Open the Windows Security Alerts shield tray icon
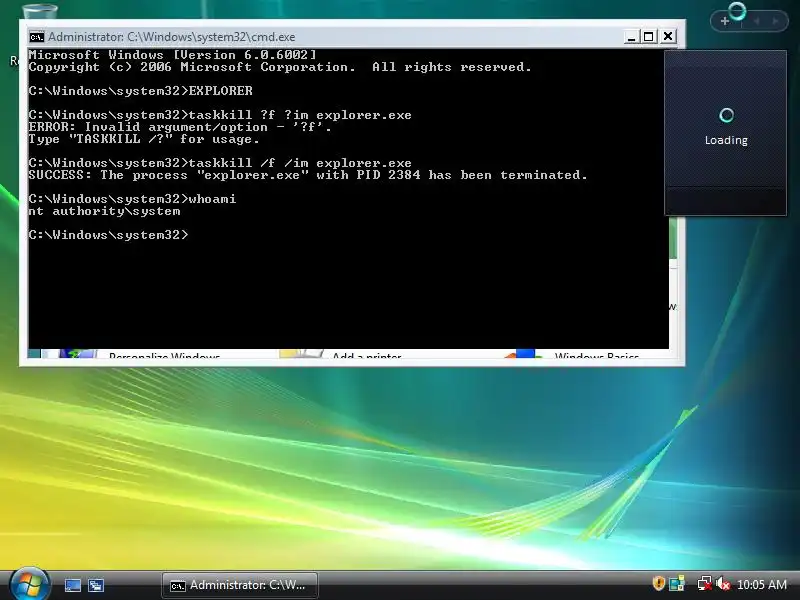This screenshot has height=600, width=800. click(658, 583)
